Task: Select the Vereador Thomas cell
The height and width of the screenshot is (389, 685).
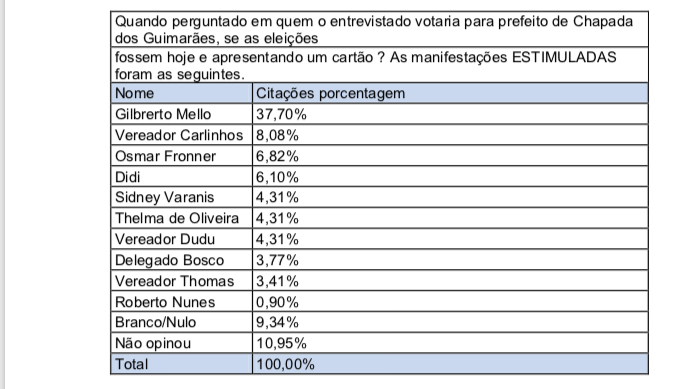Action: (181, 281)
